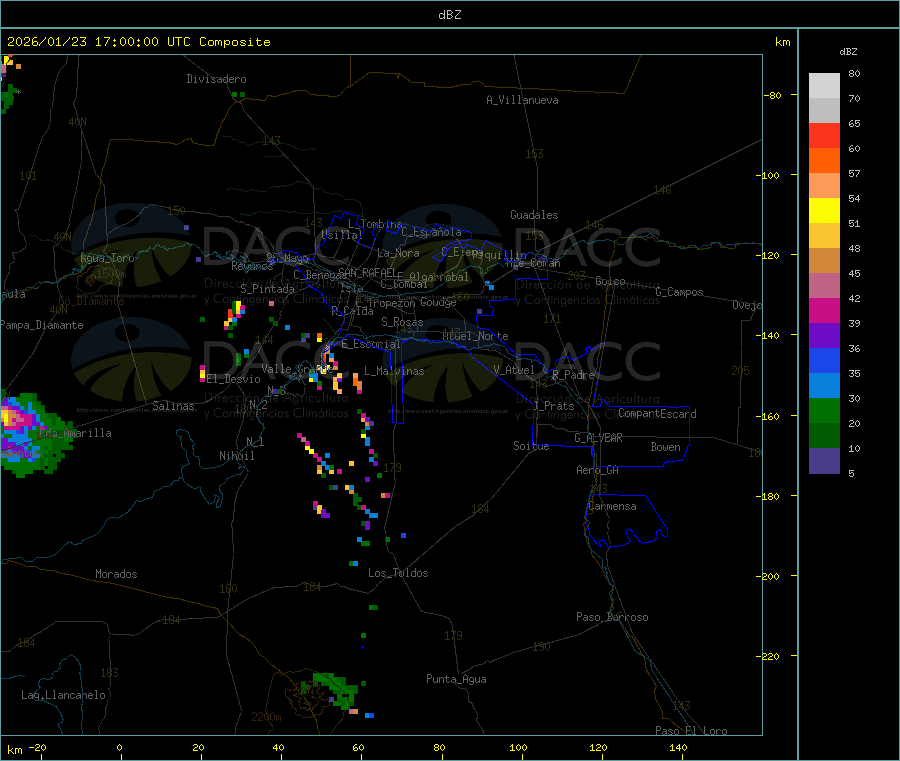
Task: Click the 'Guadales' map label
Action: pos(534,215)
